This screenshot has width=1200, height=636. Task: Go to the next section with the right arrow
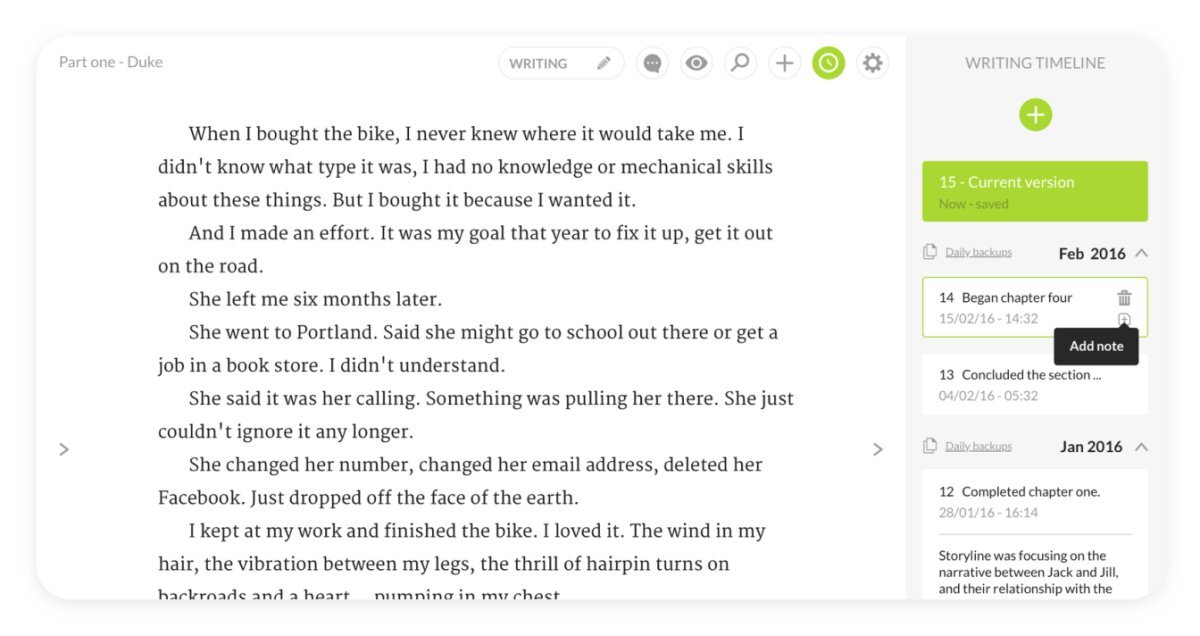(x=878, y=449)
